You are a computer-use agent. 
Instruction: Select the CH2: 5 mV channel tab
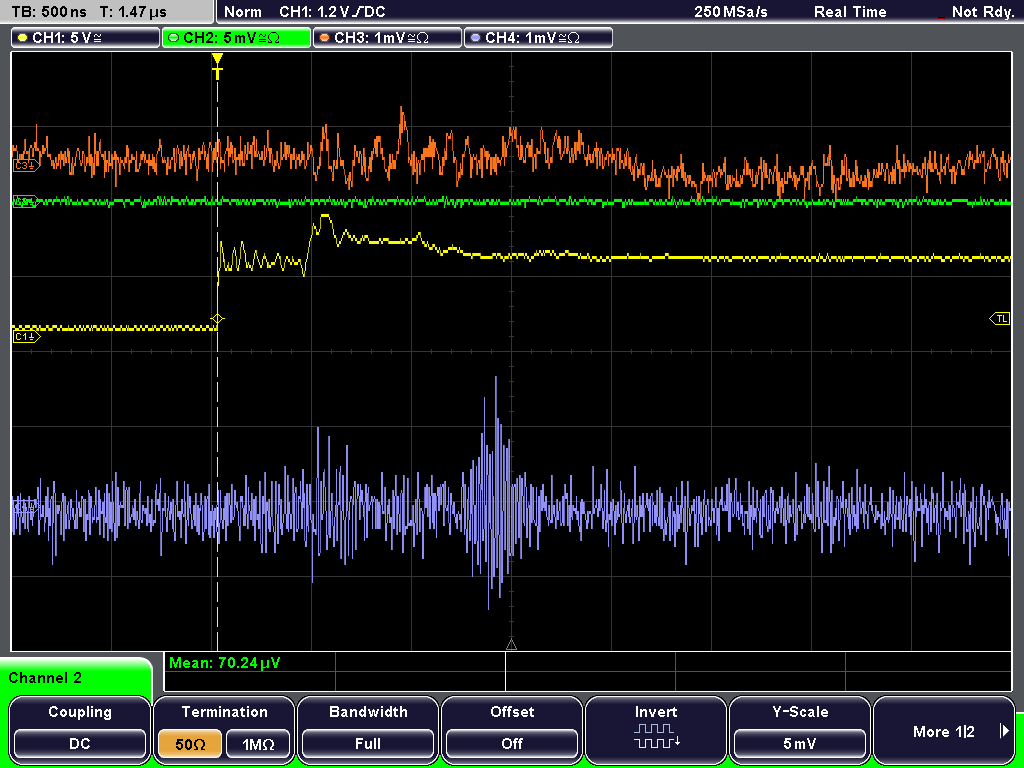coord(236,37)
